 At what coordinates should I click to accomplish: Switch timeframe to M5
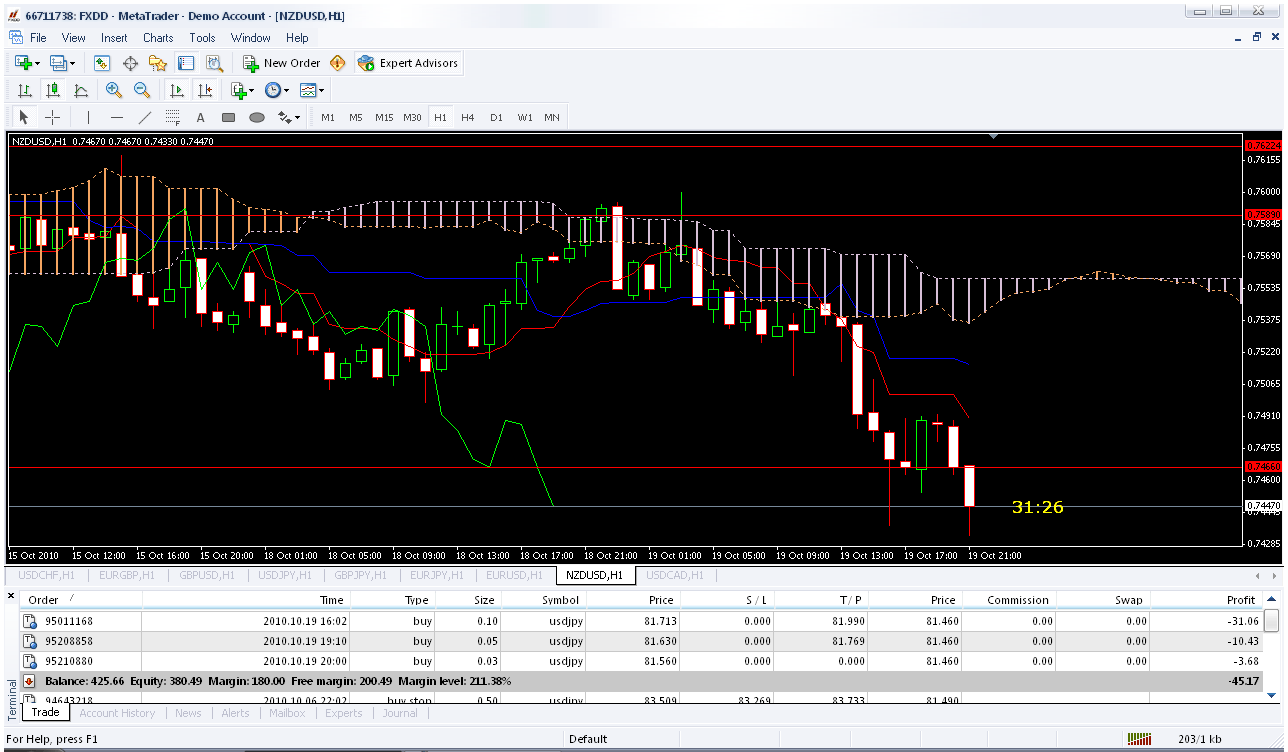tap(356, 117)
